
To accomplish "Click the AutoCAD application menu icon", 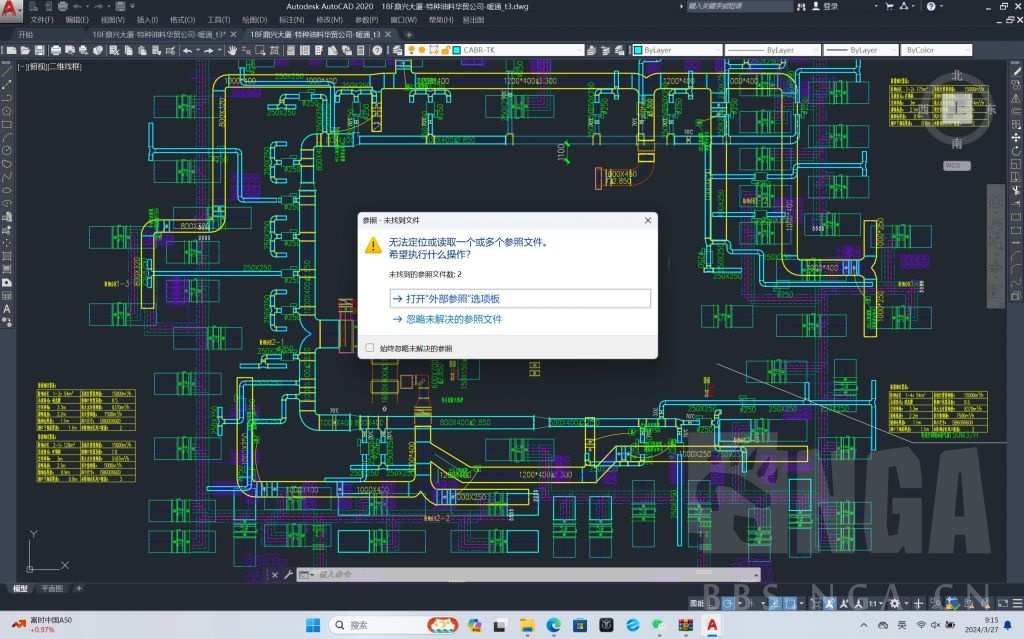I will [11, 8].
